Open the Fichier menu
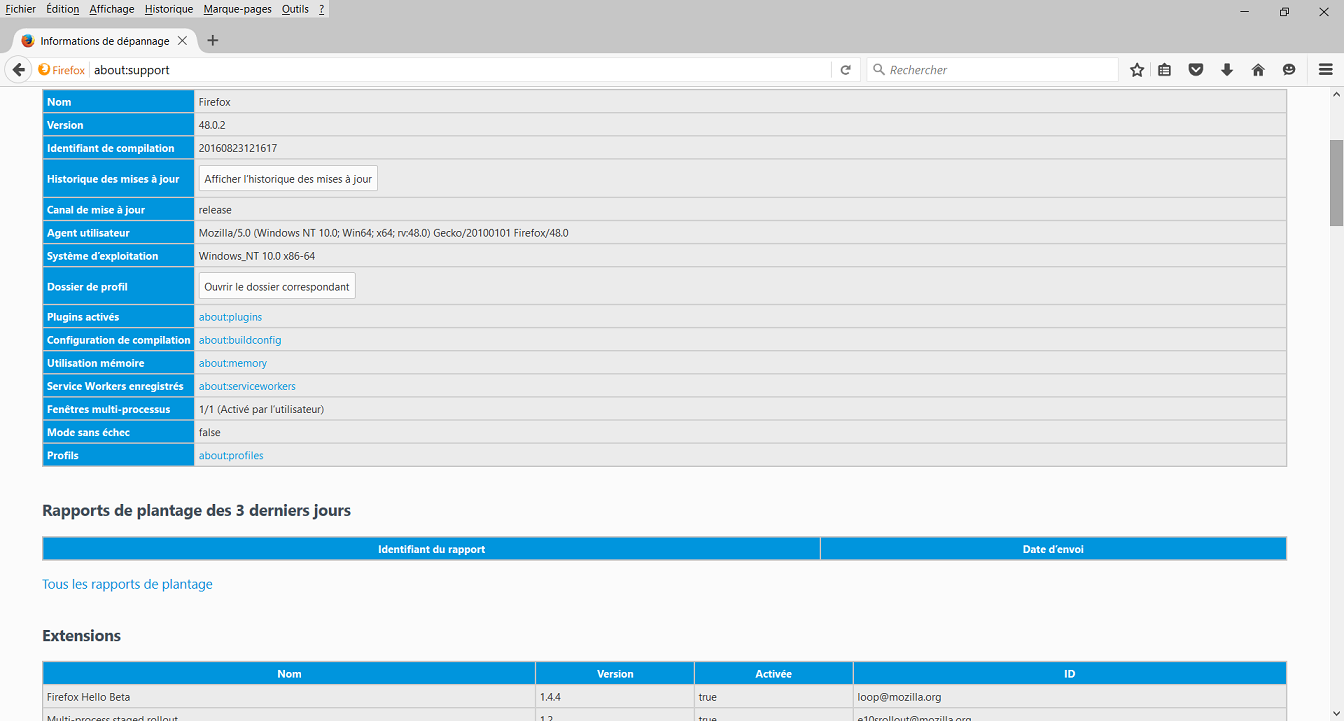 click(x=20, y=9)
